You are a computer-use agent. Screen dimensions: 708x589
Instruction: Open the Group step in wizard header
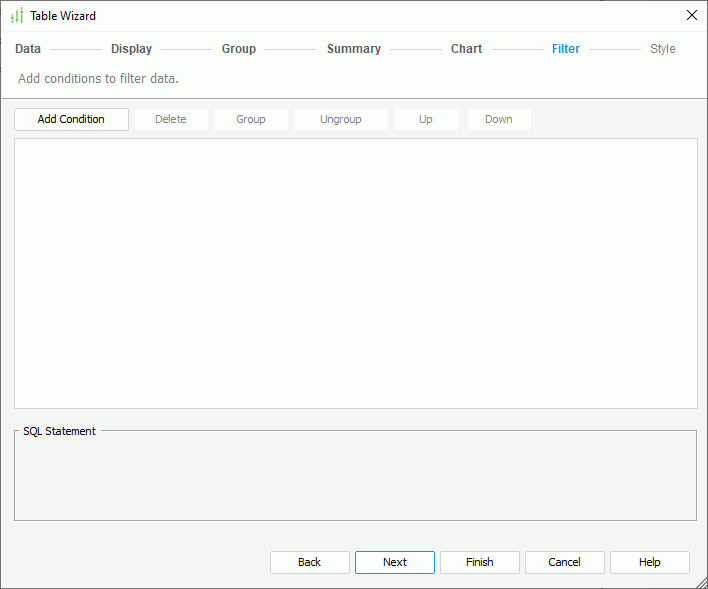pyautogui.click(x=239, y=49)
